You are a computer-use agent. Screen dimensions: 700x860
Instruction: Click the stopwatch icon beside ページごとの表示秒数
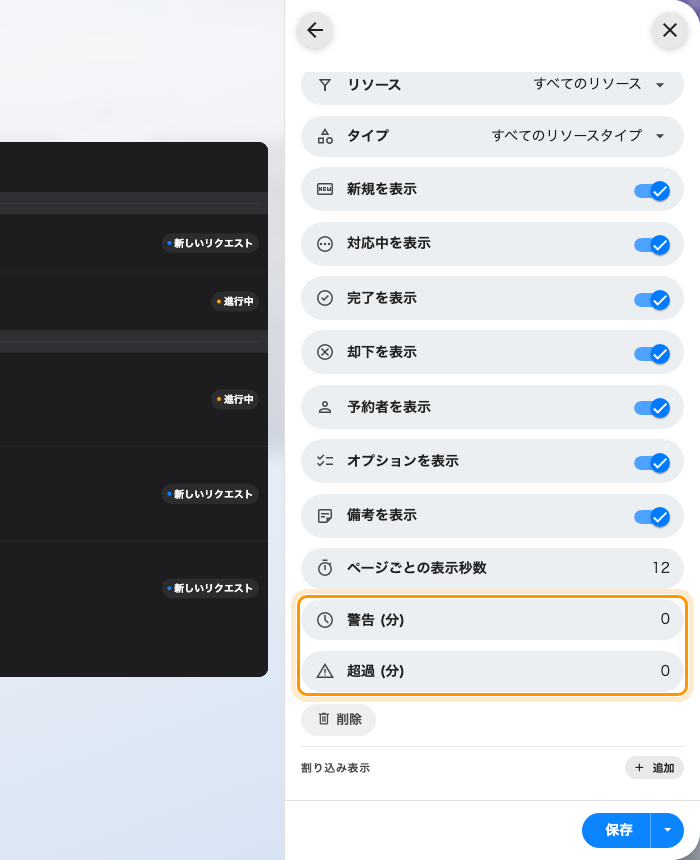(x=325, y=568)
